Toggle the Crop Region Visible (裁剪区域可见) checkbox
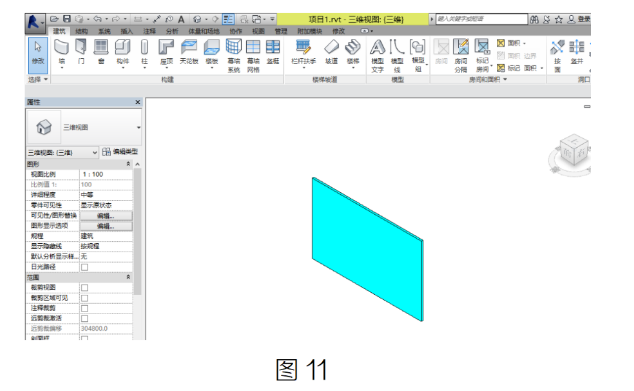Viewport: 634px width, 391px height. pyautogui.click(x=85, y=298)
